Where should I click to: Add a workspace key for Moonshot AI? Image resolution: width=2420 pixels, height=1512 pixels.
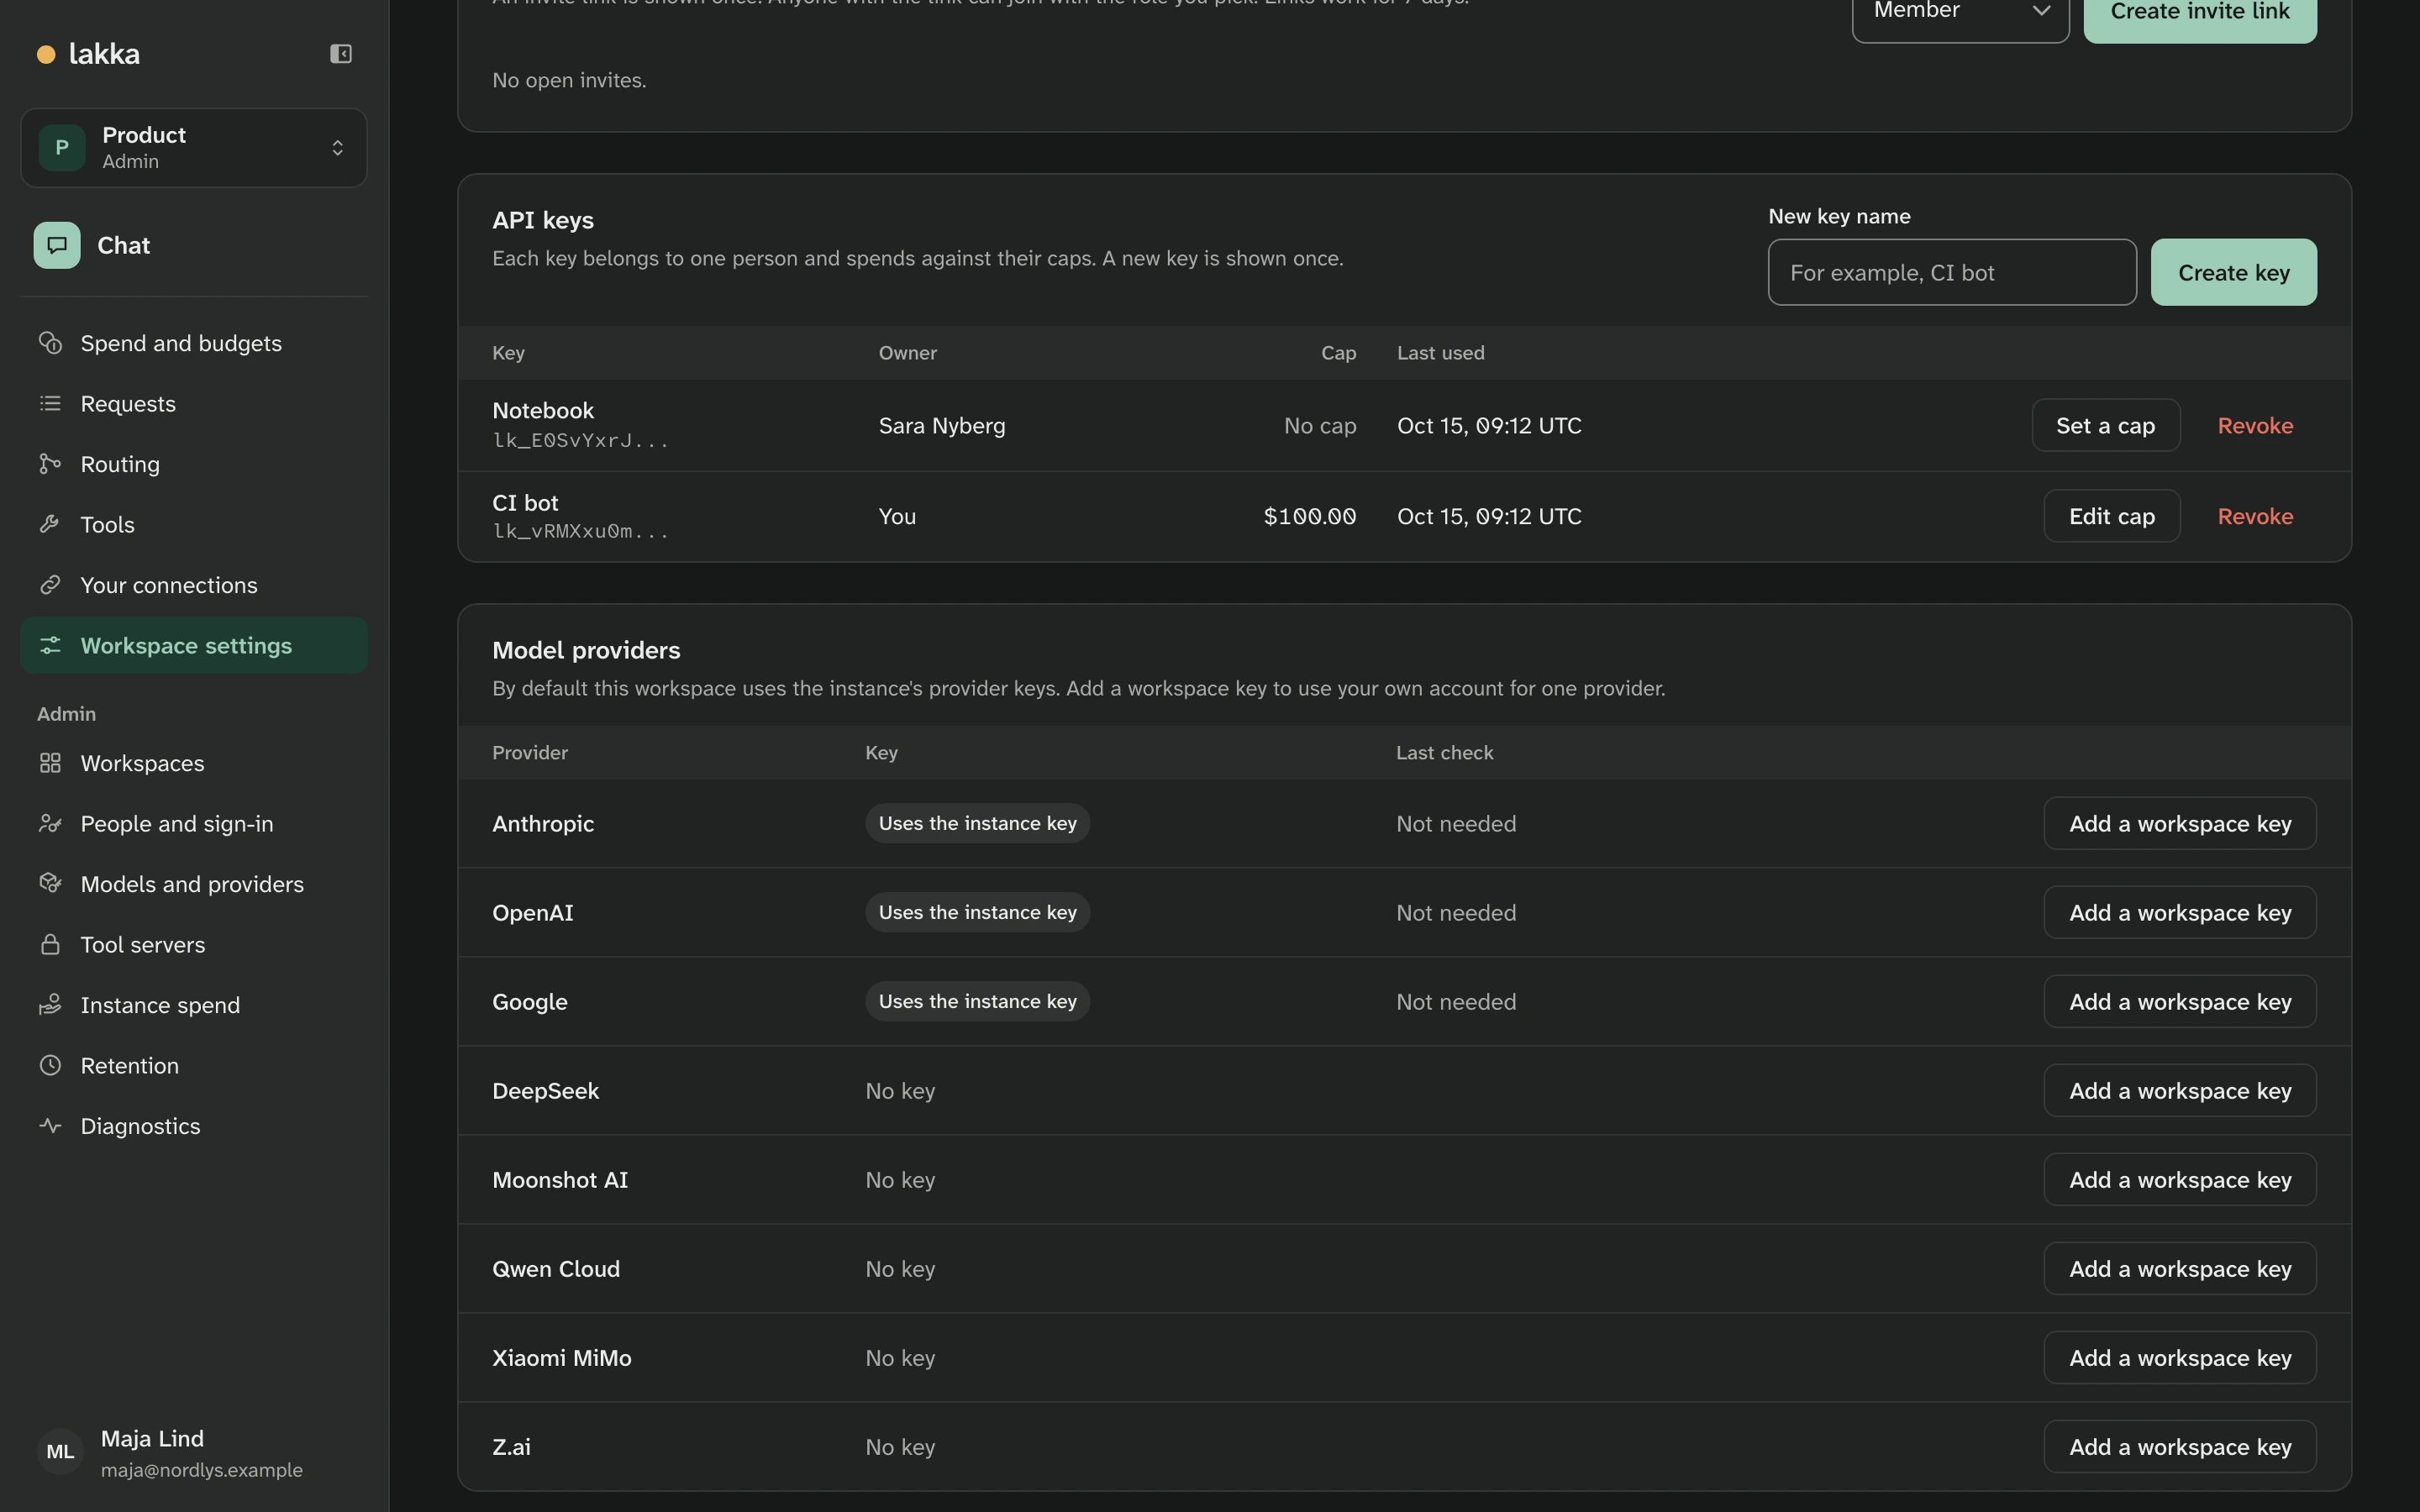[x=2180, y=1180]
